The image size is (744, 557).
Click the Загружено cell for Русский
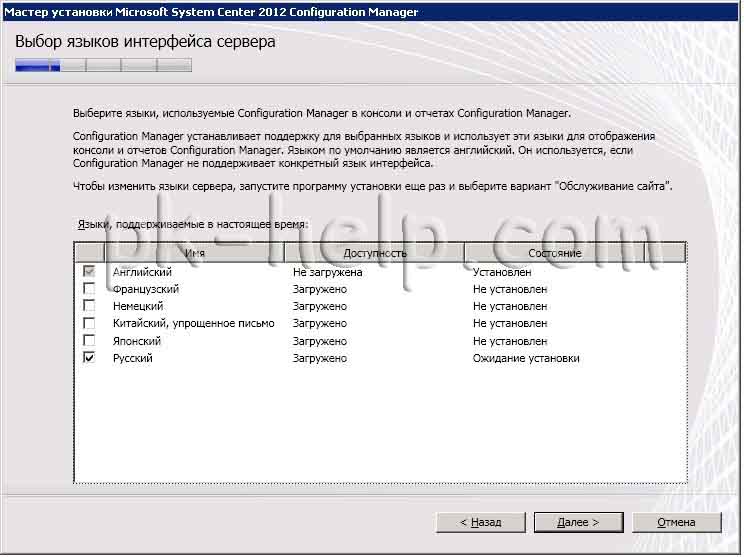click(320, 359)
